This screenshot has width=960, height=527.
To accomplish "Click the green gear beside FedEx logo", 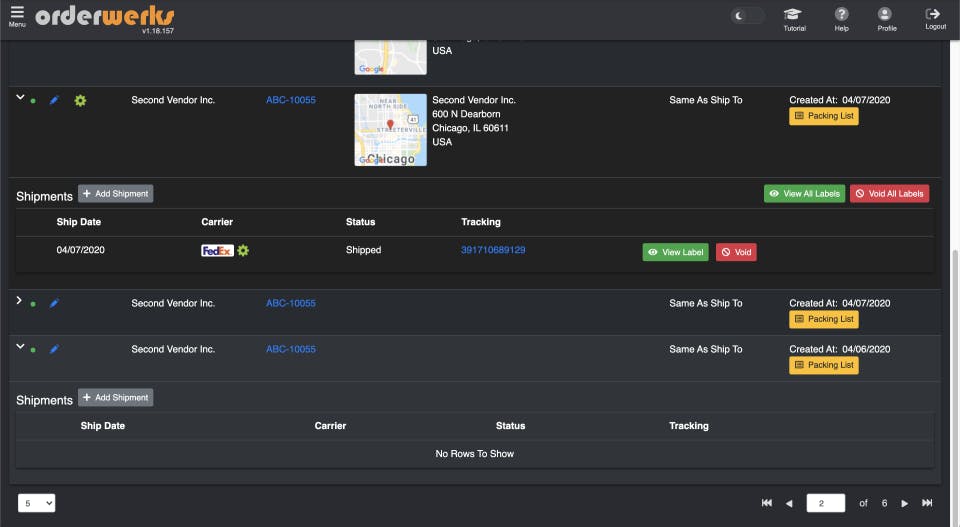I will pyautogui.click(x=243, y=251).
